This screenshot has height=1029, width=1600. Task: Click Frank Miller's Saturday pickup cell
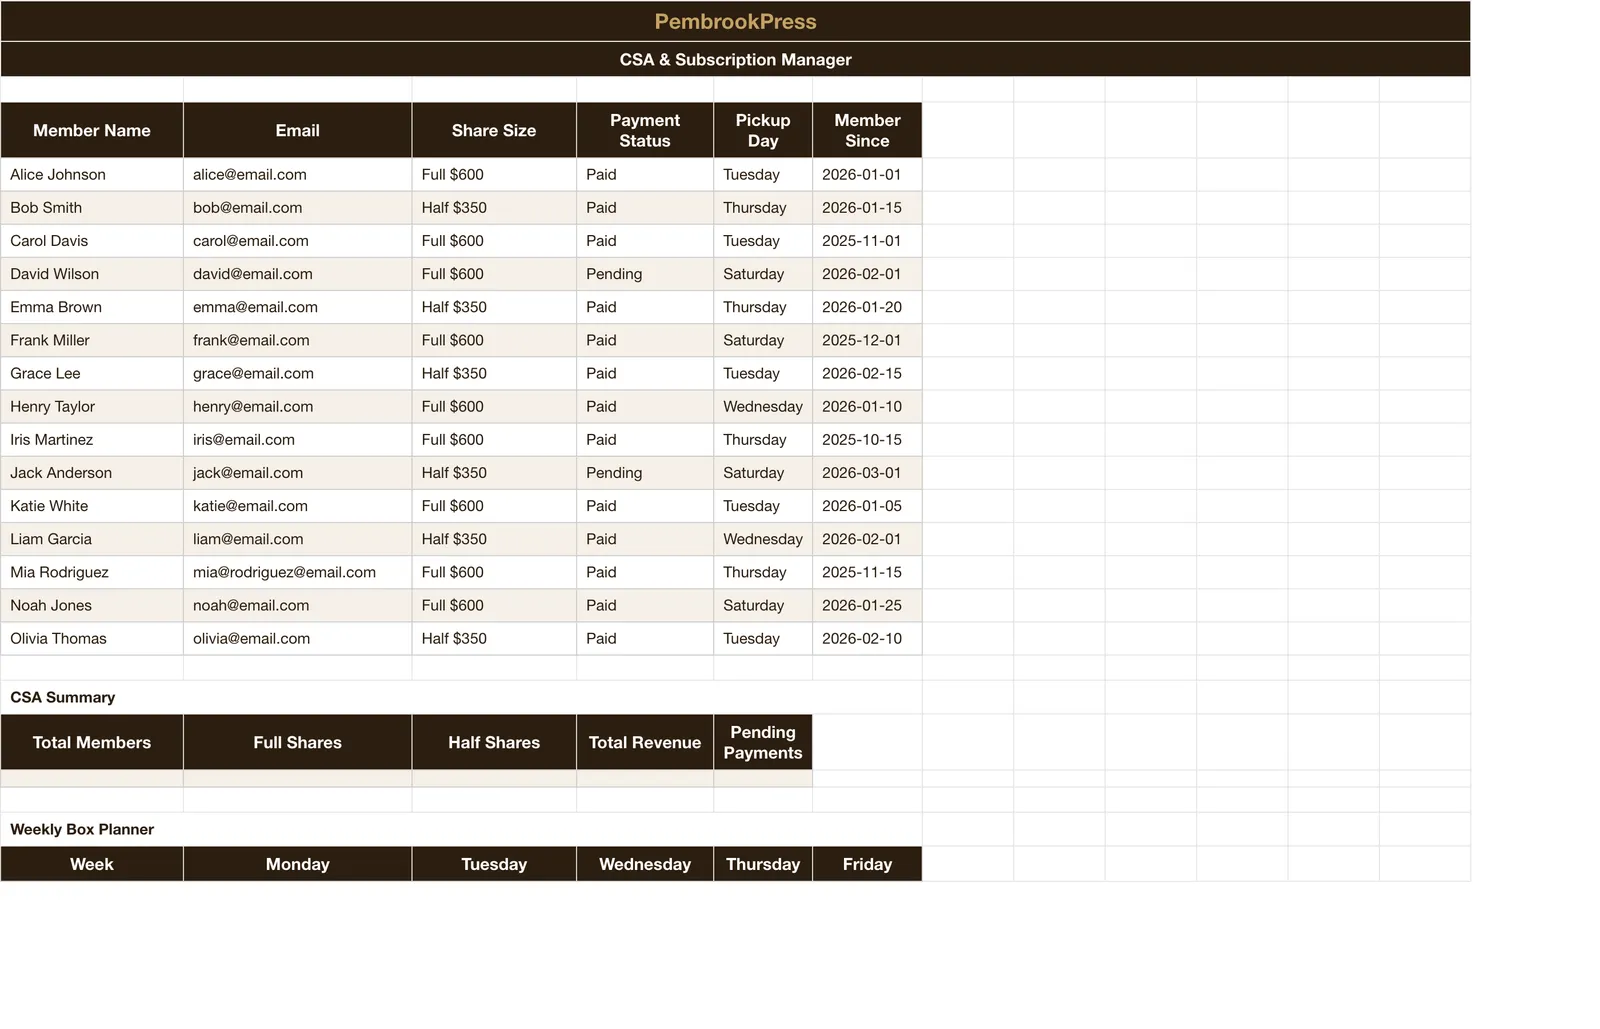[763, 340]
